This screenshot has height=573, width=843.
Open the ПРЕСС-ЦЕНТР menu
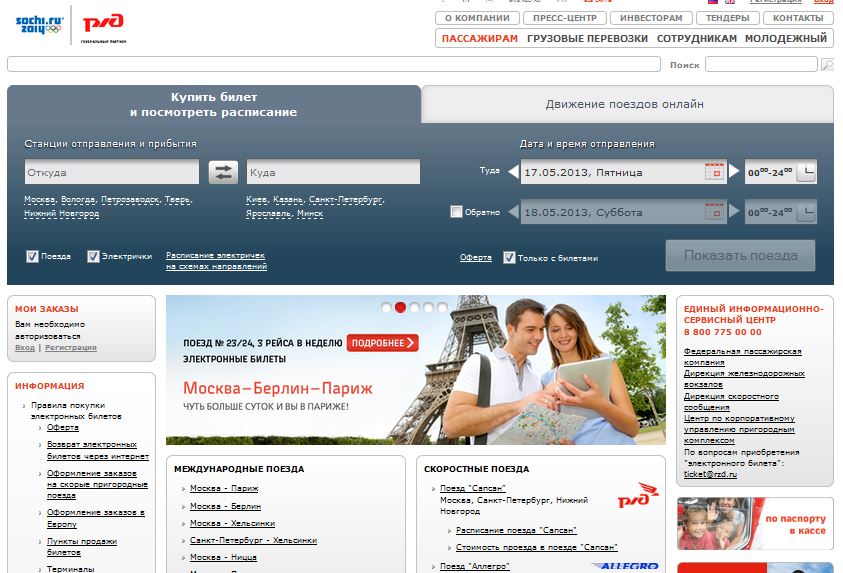coord(565,18)
